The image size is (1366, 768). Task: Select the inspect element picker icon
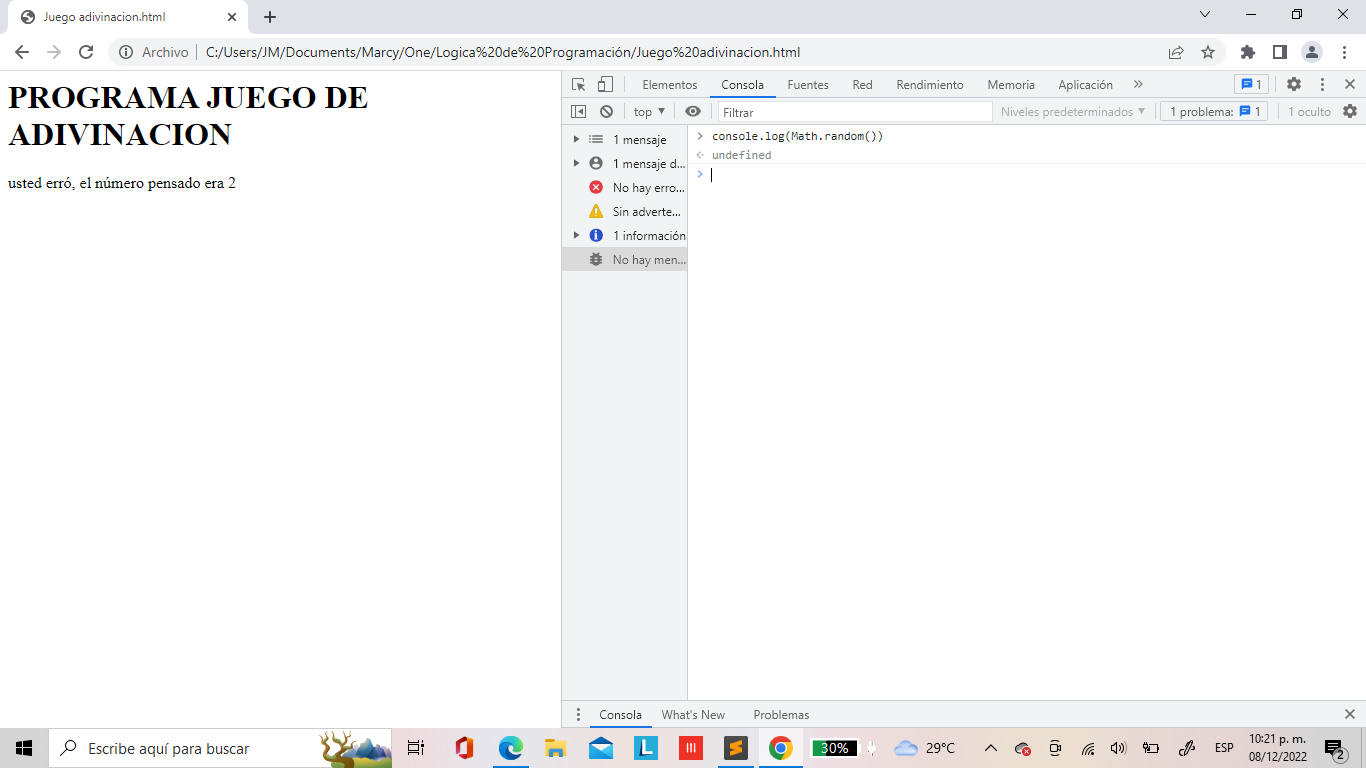(578, 85)
